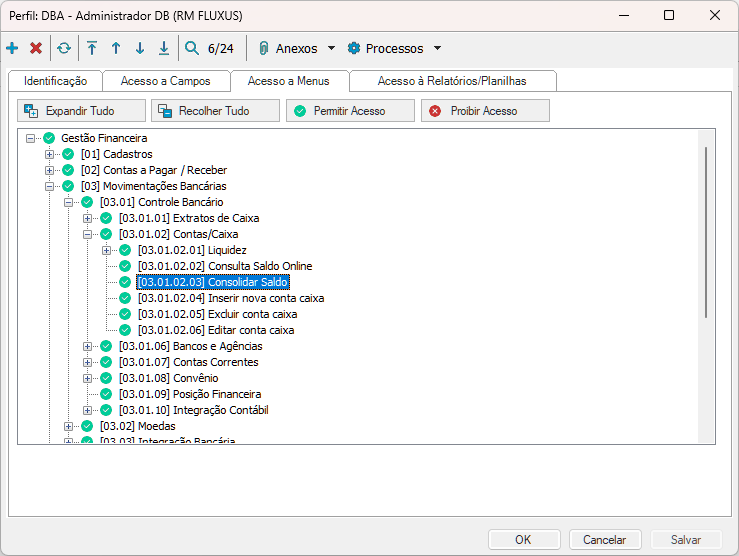The image size is (739, 556).
Task: Open the Processos dropdown arrow
Action: click(x=437, y=48)
